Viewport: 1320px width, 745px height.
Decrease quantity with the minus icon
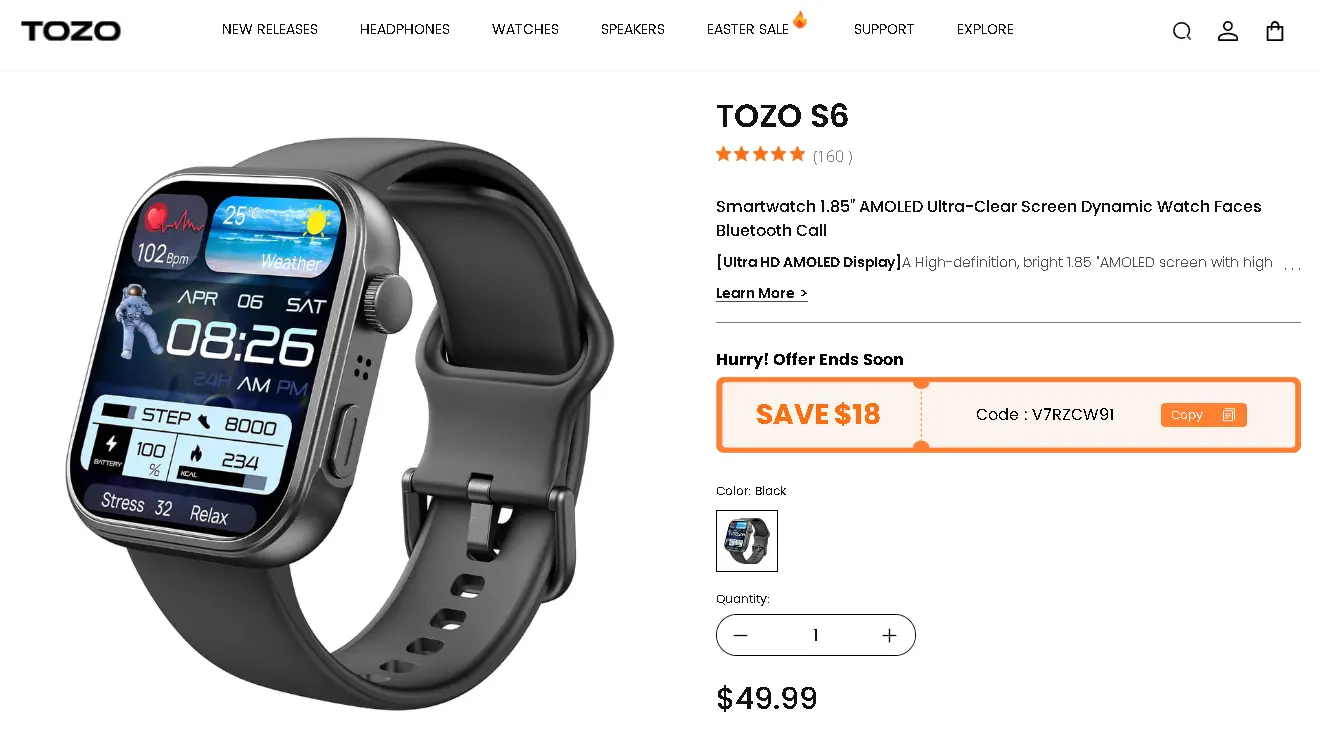click(740, 635)
